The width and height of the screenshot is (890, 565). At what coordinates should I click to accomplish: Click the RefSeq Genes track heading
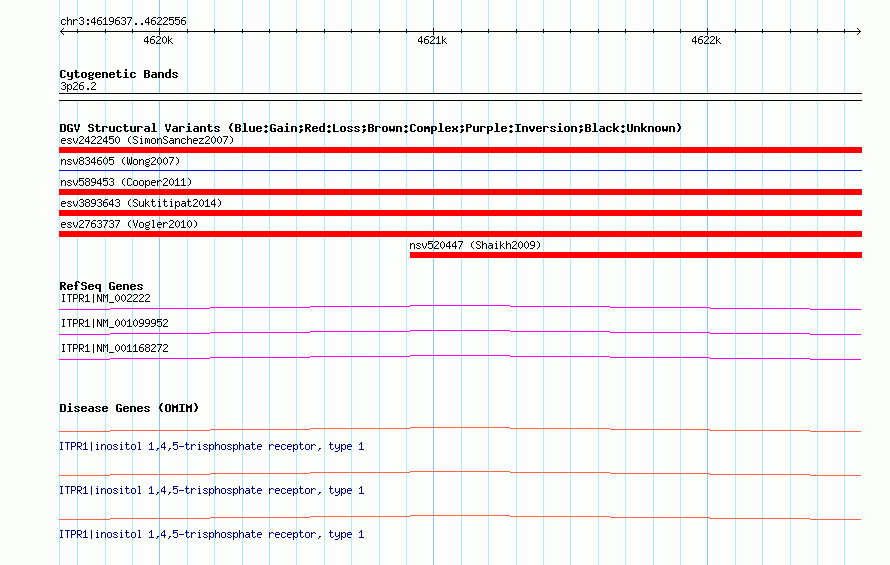pos(101,286)
